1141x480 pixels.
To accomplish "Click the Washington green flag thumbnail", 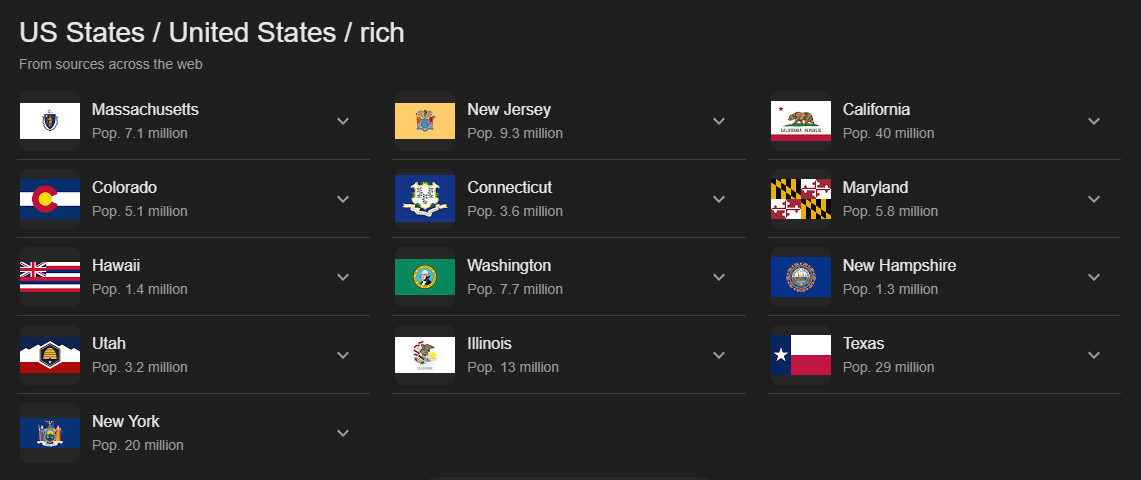I will pyautogui.click(x=425, y=276).
